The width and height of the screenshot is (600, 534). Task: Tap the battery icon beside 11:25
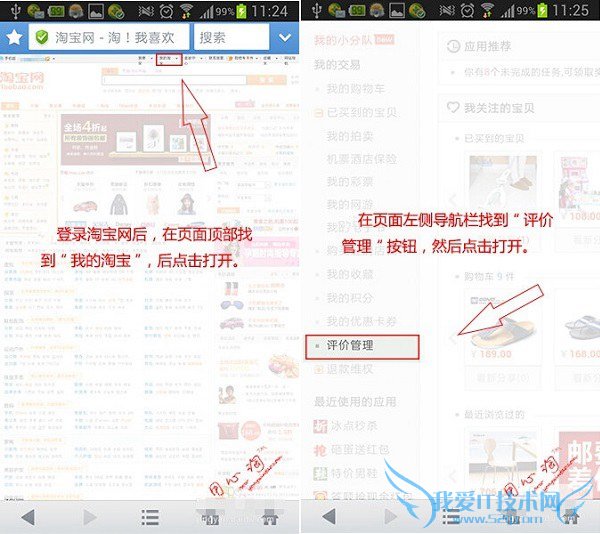click(542, 11)
